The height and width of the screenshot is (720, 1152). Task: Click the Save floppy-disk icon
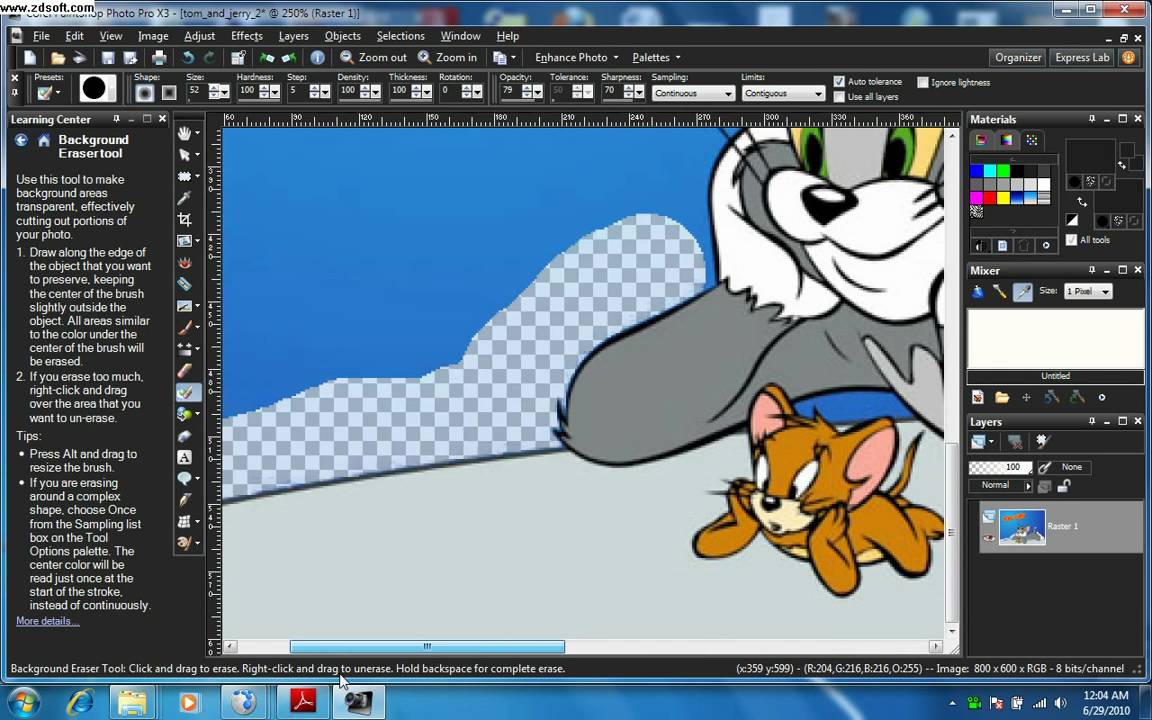click(x=108, y=57)
